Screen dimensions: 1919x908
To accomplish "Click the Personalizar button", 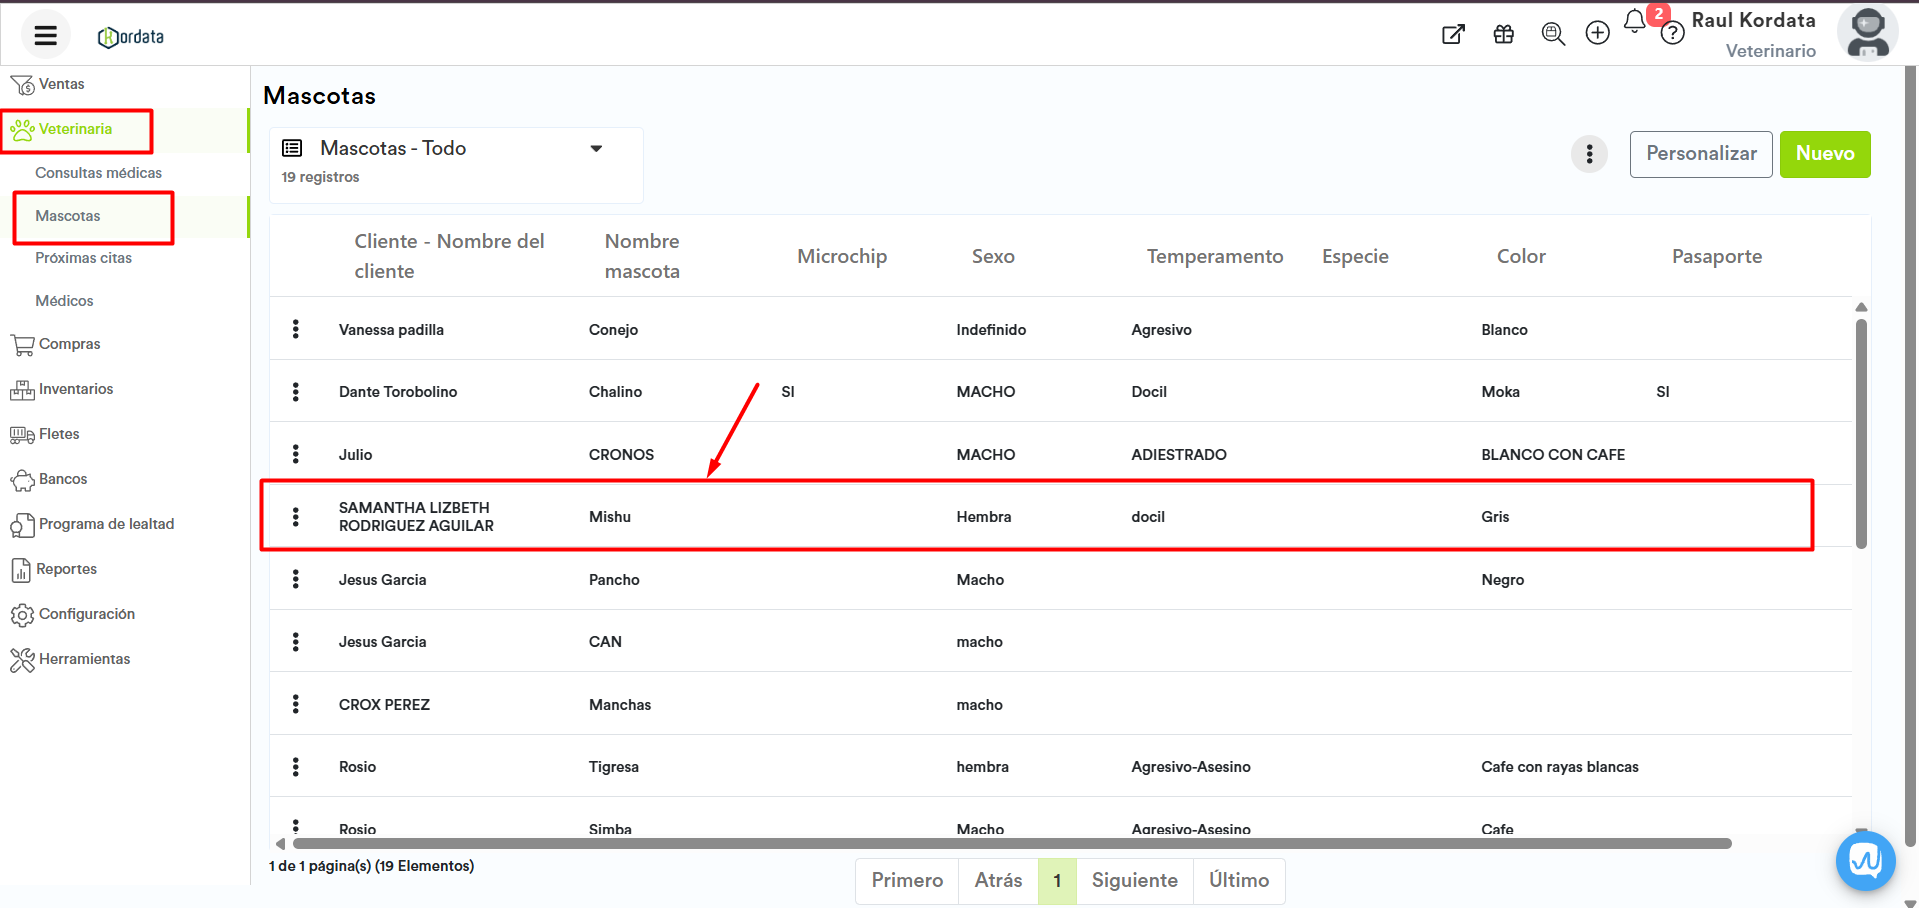I will point(1700,154).
